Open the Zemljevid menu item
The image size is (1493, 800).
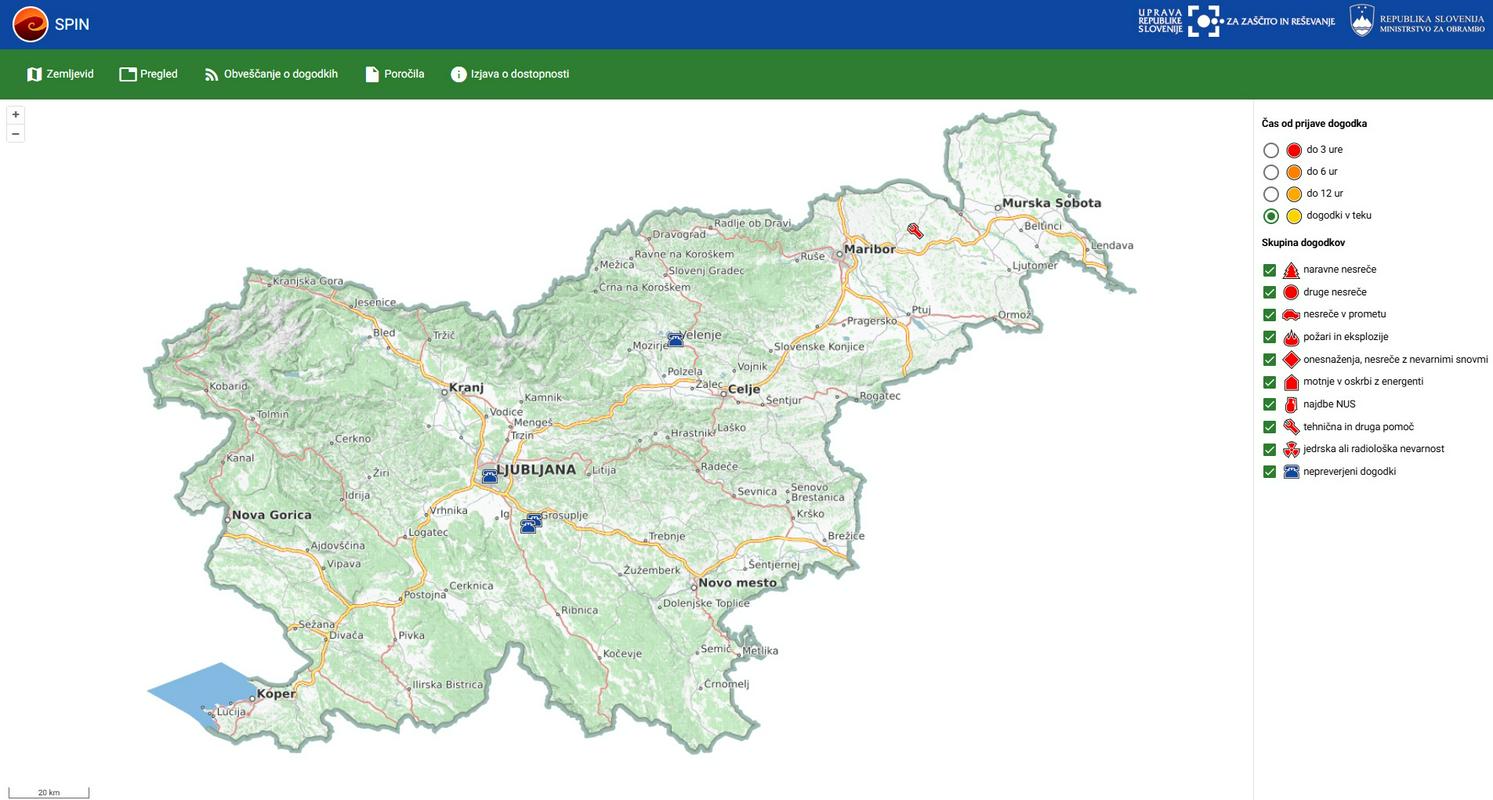(60, 74)
